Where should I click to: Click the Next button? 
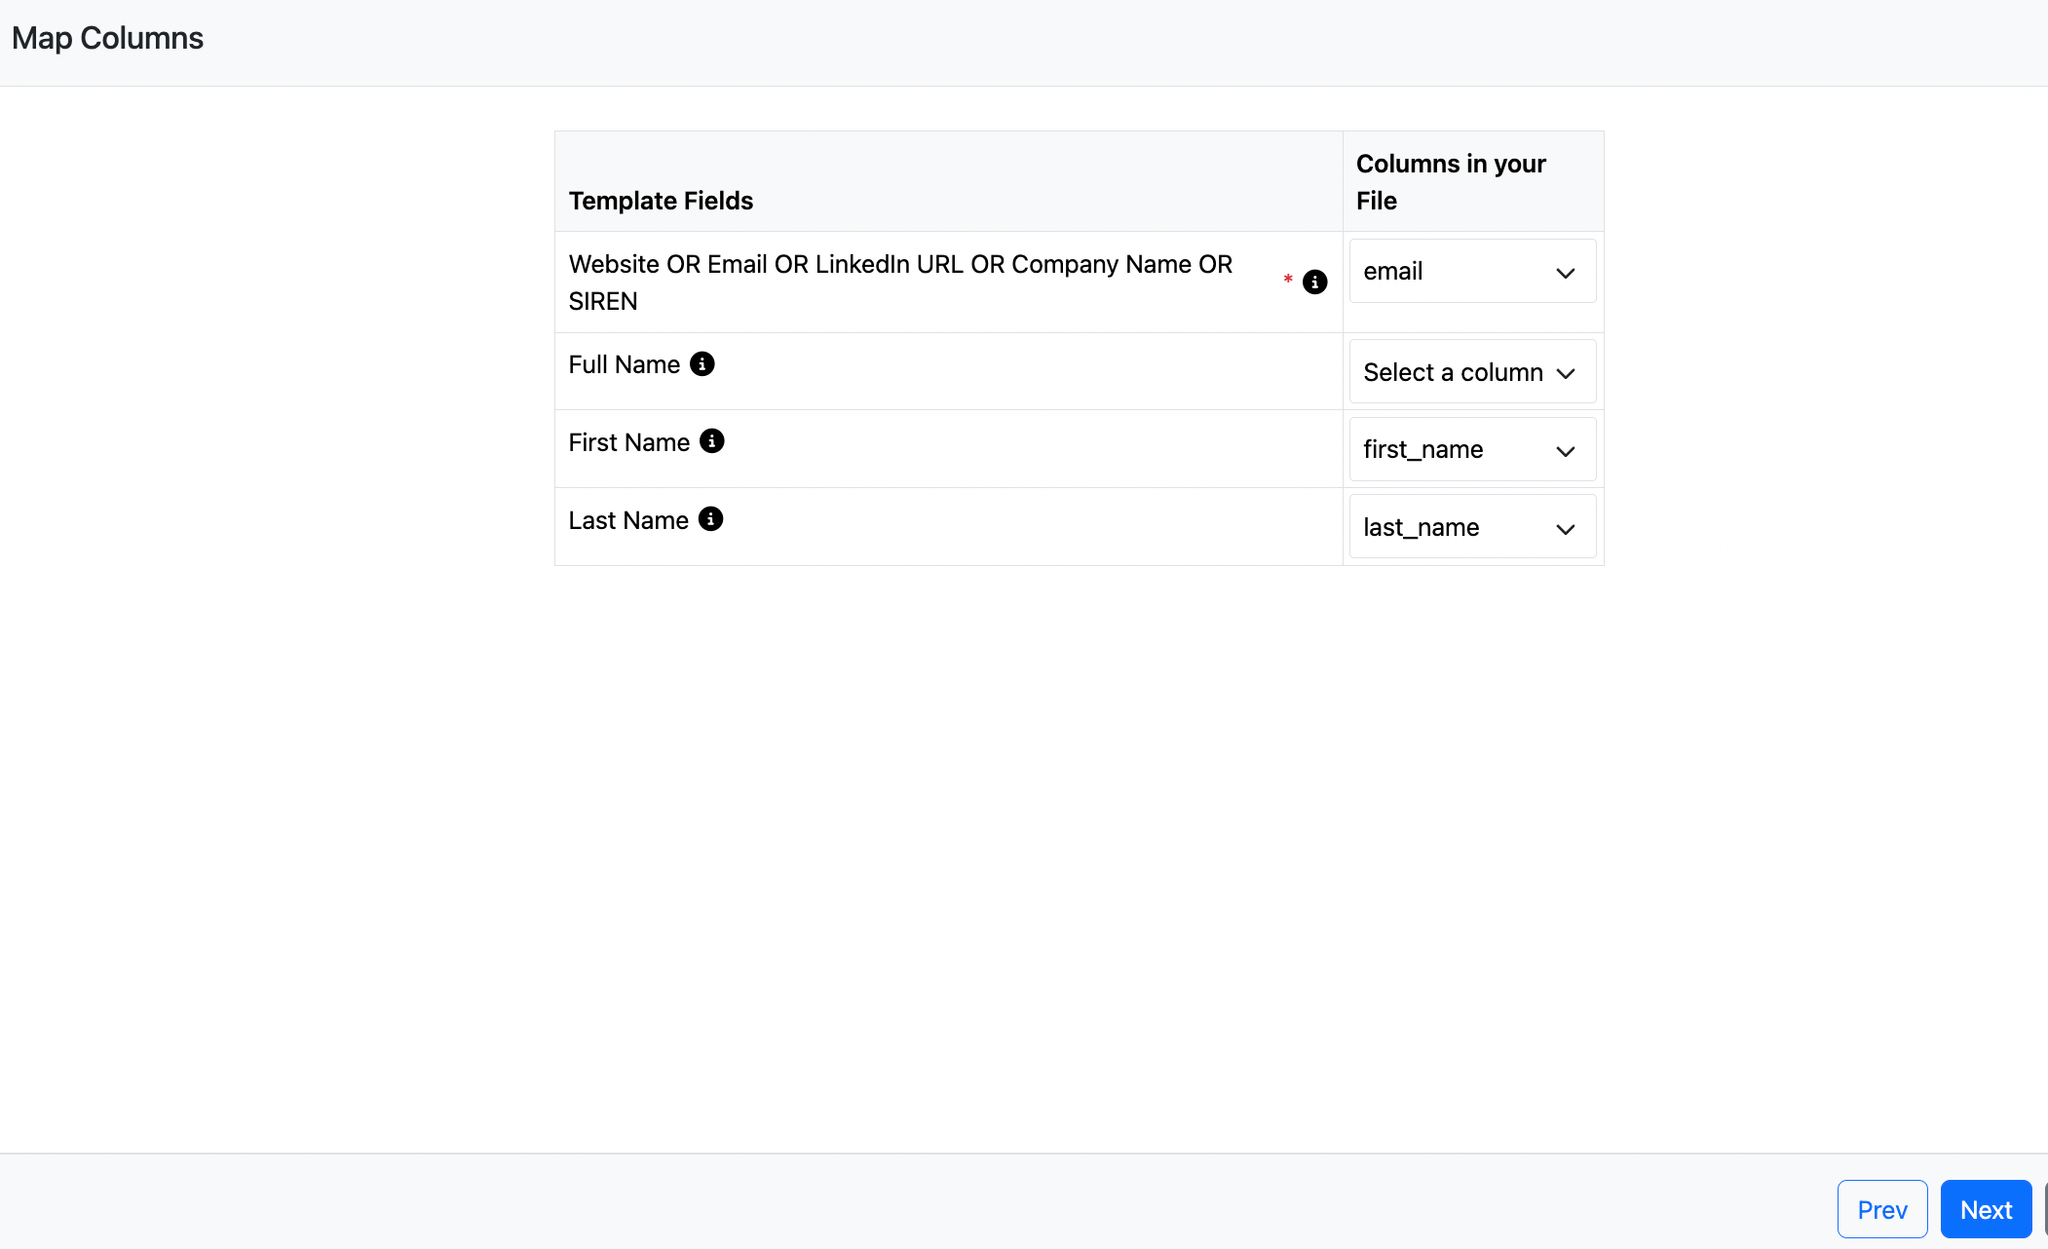[1985, 1209]
